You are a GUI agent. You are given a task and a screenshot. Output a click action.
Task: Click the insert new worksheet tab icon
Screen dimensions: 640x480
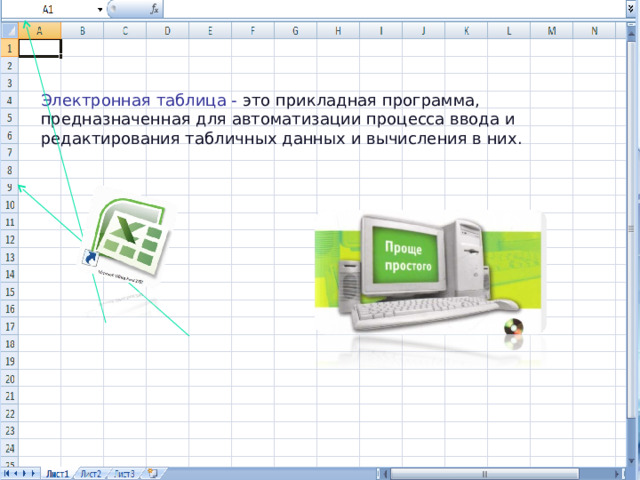[x=153, y=473]
